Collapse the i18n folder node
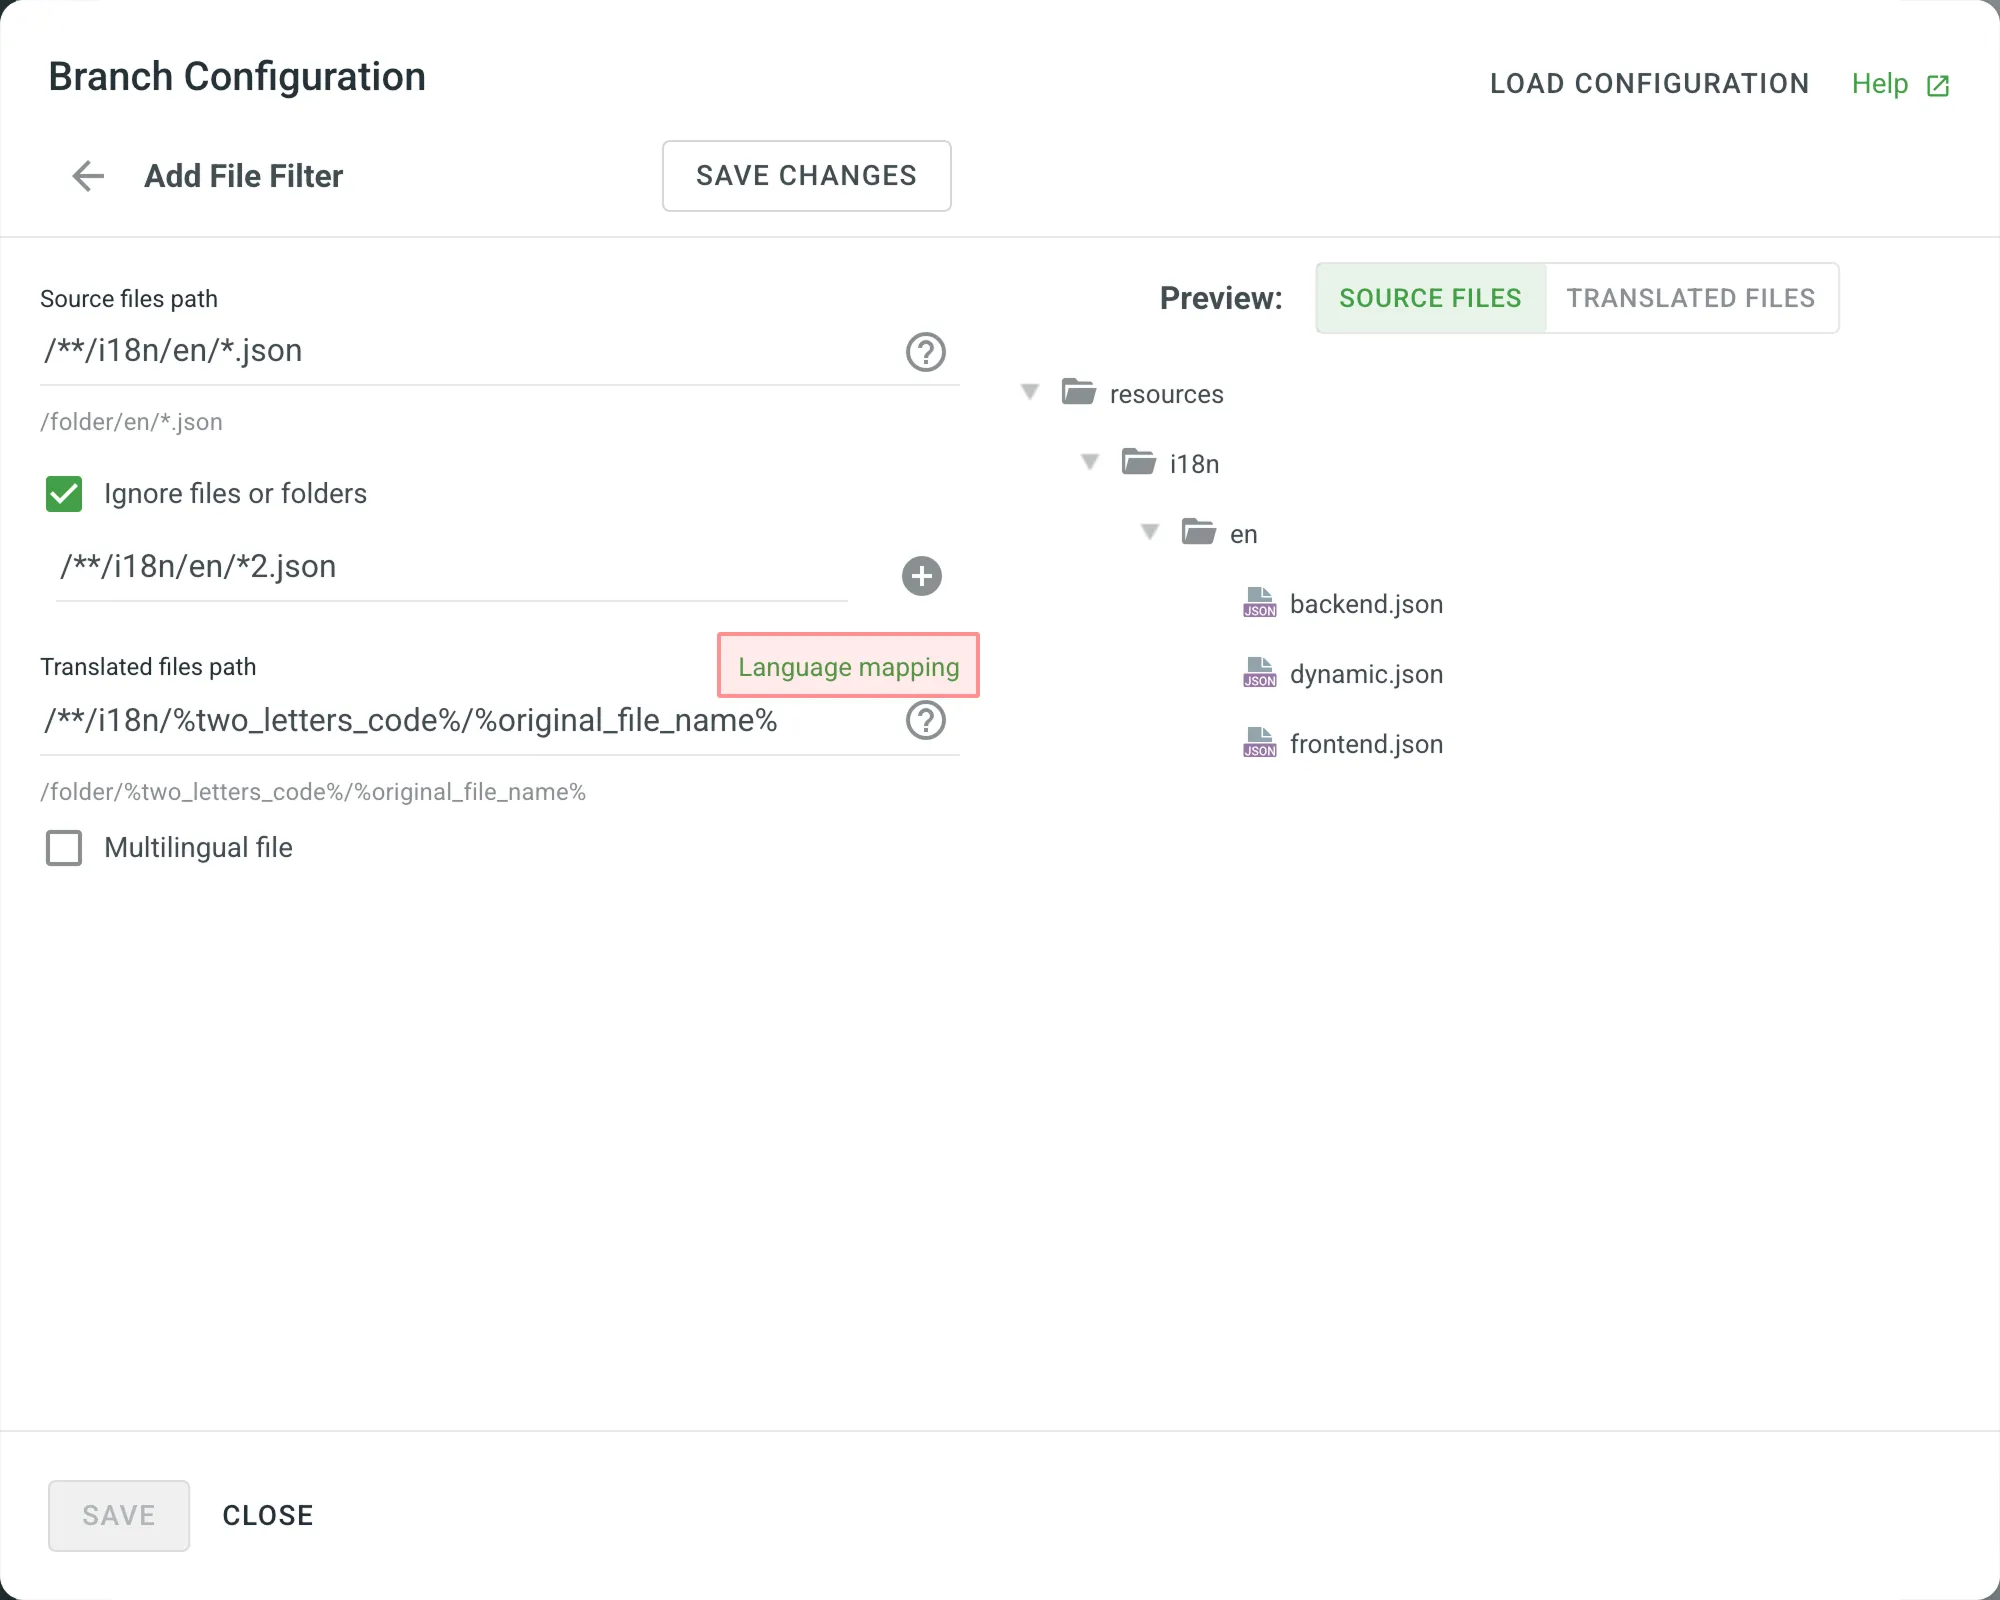This screenshot has height=1600, width=2000. click(x=1090, y=462)
